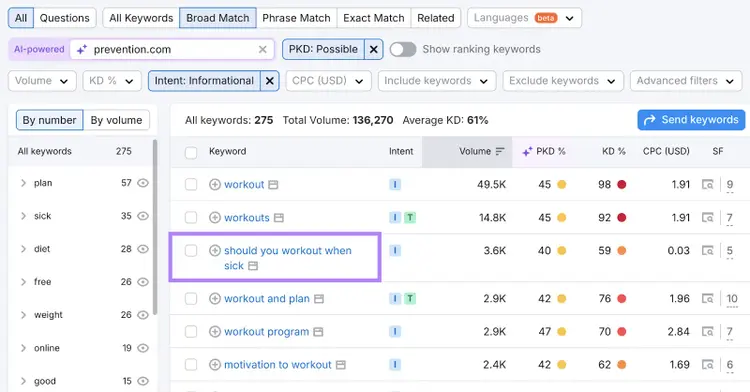Select the Phrase Match tab
750x392 pixels.
[296, 18]
